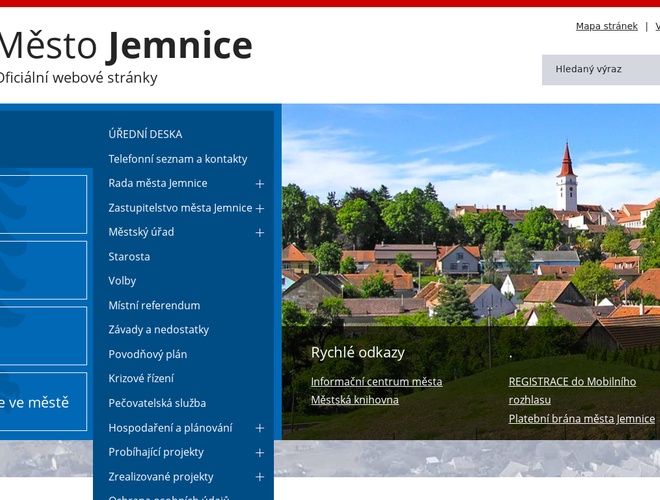Image resolution: width=660 pixels, height=500 pixels.
Task: Click the Hledaný výraz search field
Action: [x=600, y=69]
